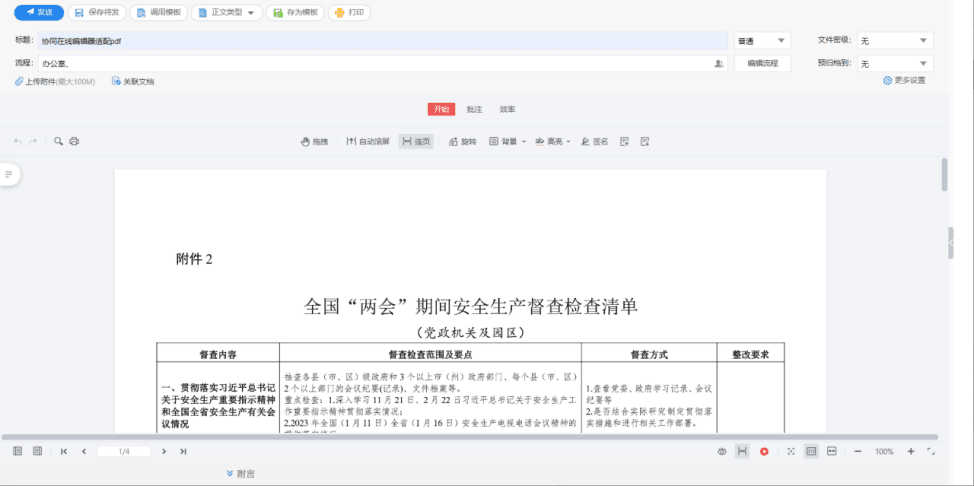Click the 旋转 rotate tool

click(463, 142)
